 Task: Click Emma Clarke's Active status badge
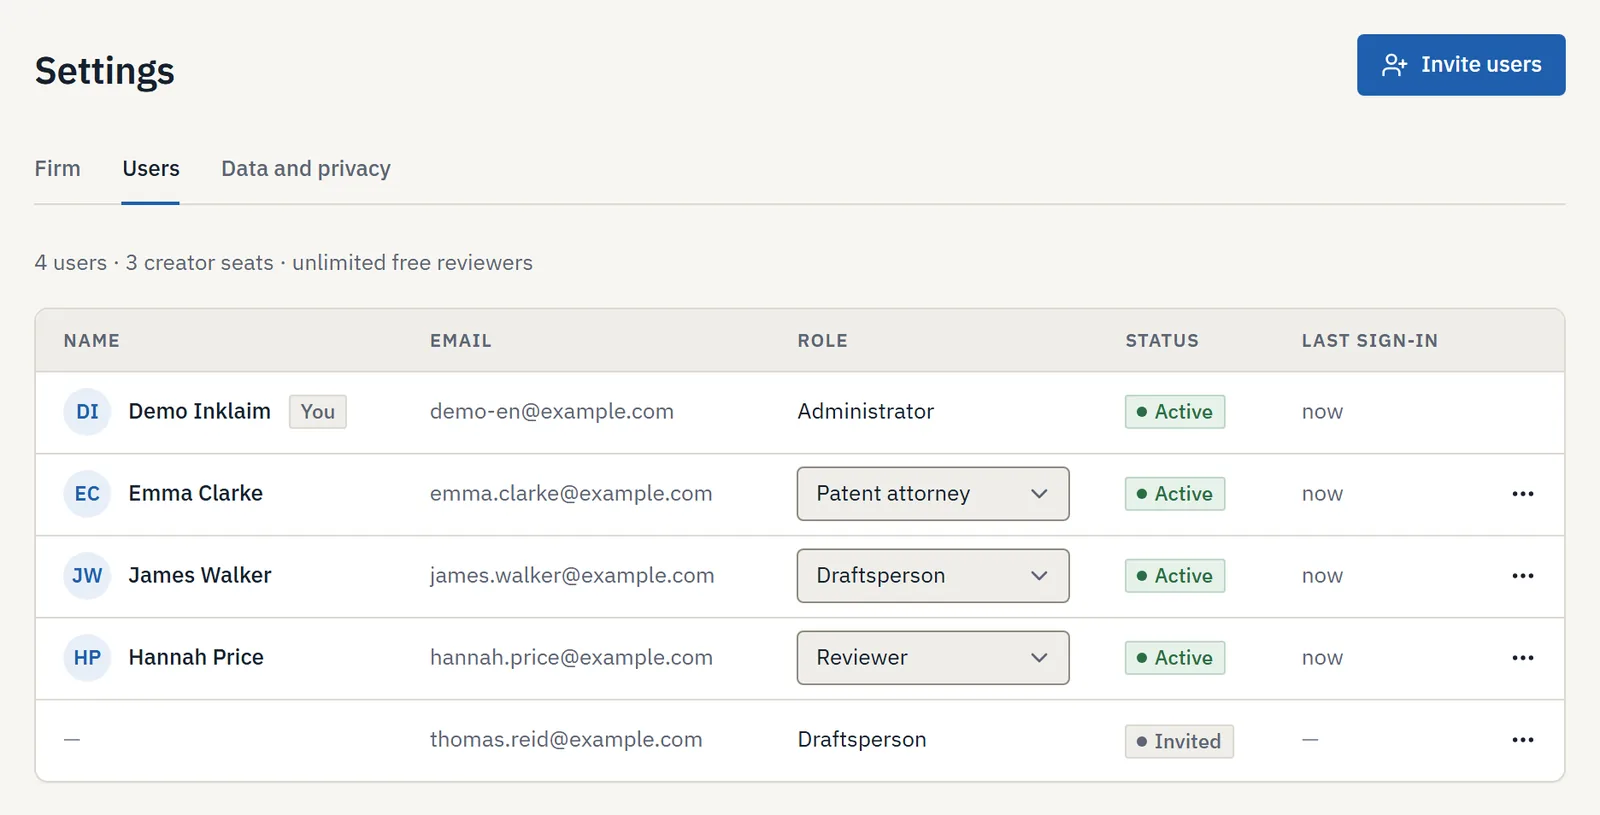[1175, 494]
